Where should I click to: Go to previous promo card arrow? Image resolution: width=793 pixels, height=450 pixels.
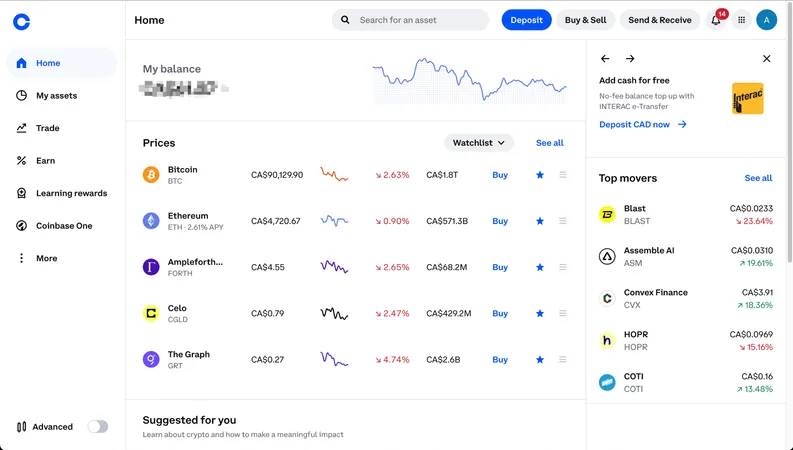[x=605, y=59]
